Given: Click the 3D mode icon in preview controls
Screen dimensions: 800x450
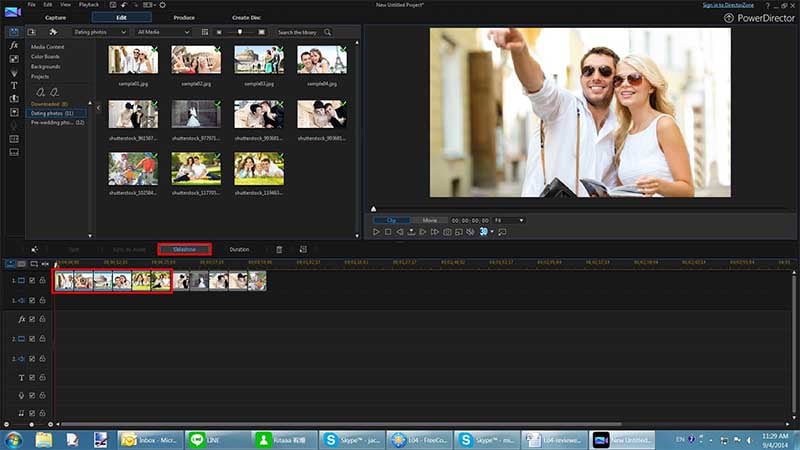Looking at the screenshot, I should 483,232.
